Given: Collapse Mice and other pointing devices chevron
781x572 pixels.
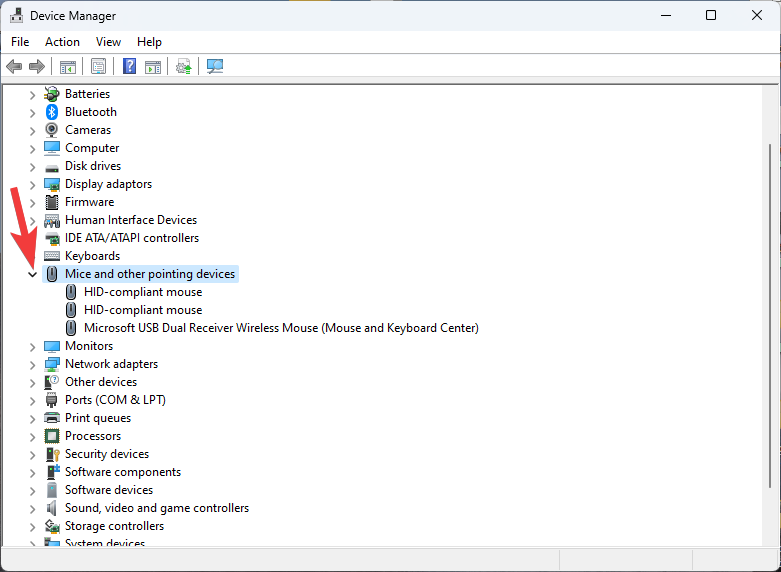Looking at the screenshot, I should pos(32,274).
